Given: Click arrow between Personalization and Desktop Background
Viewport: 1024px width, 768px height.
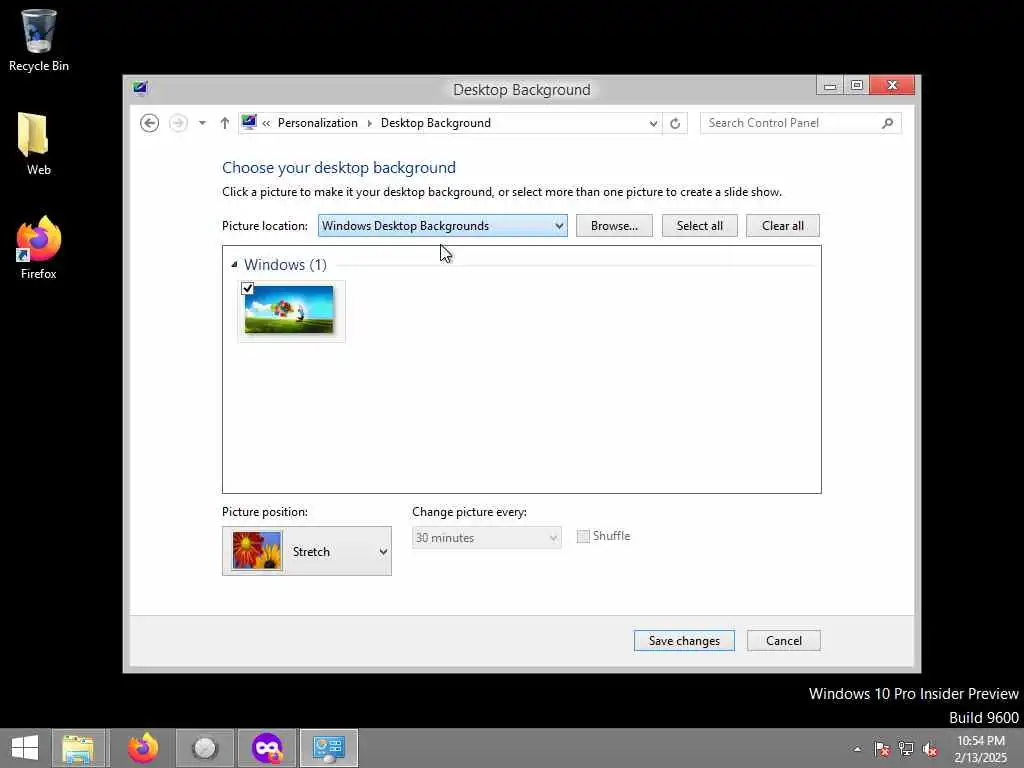Looking at the screenshot, I should pyautogui.click(x=370, y=123).
